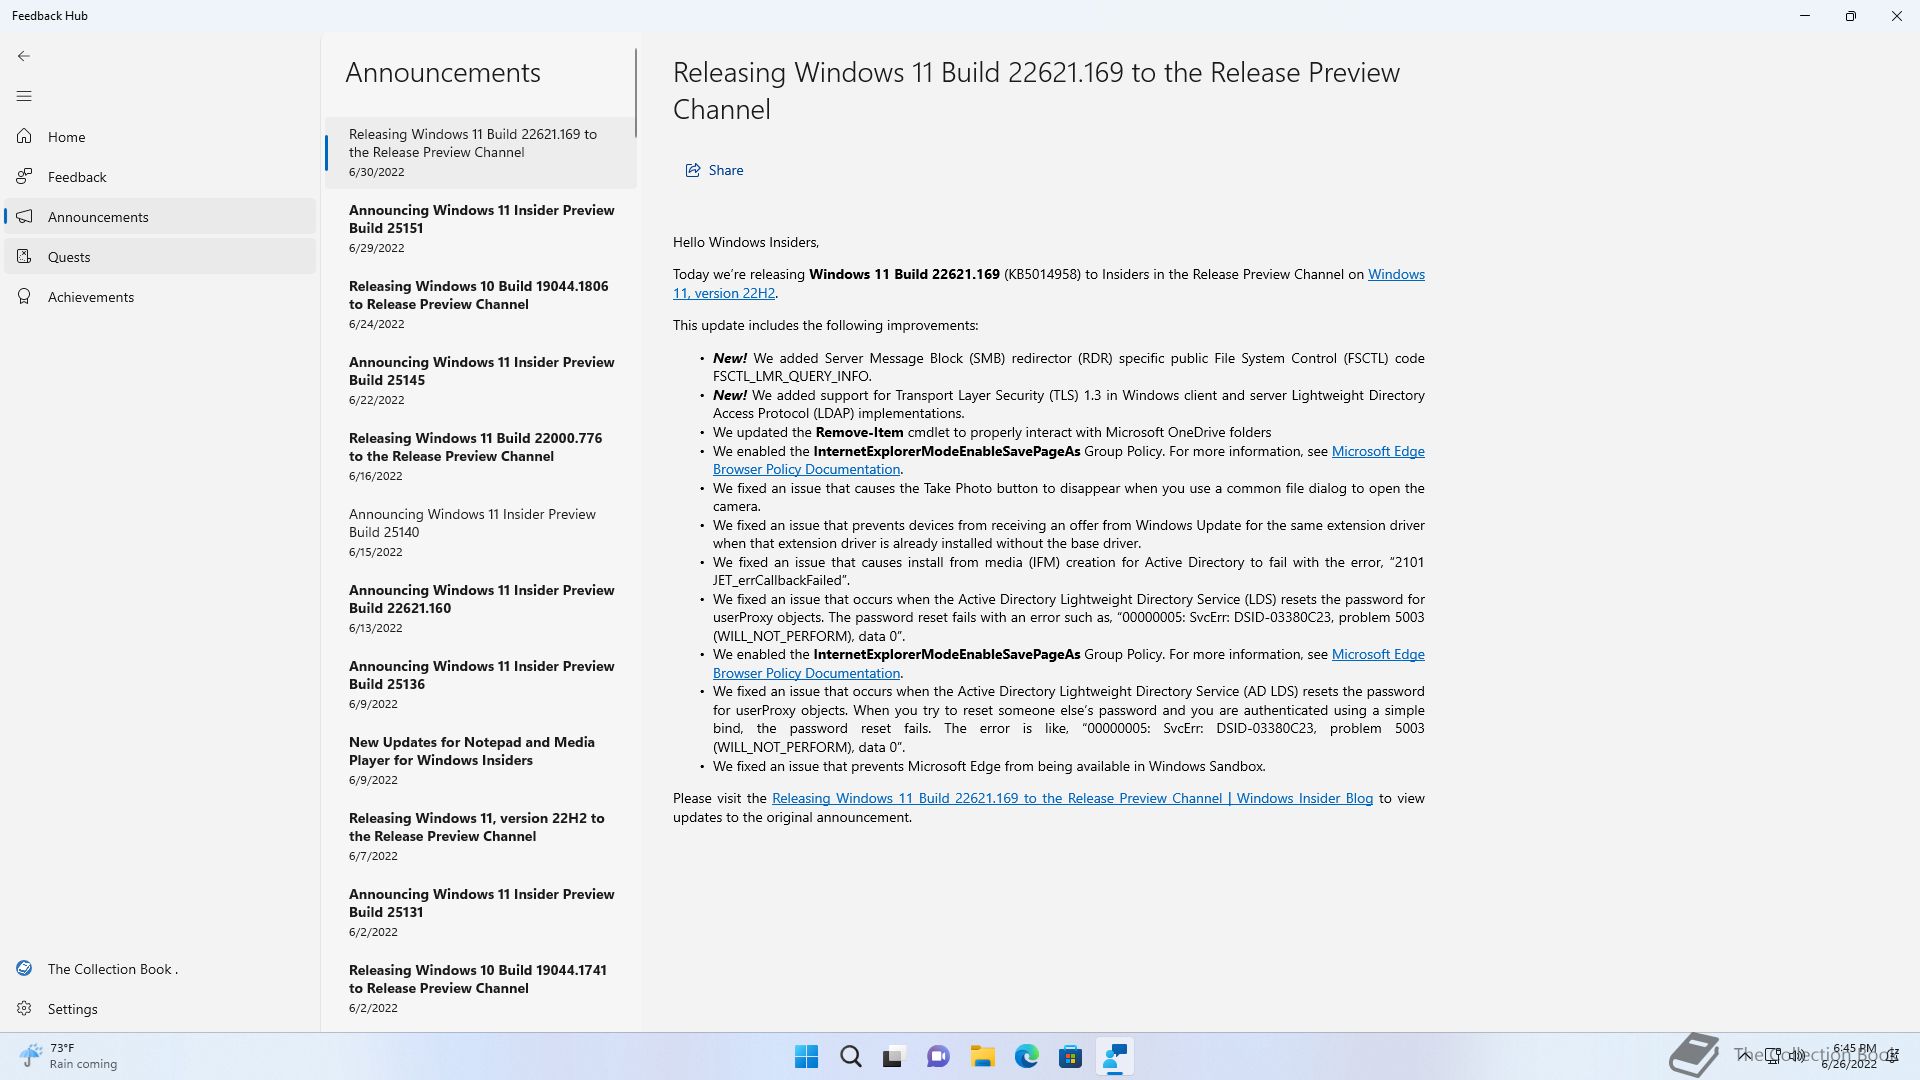The height and width of the screenshot is (1080, 1920).
Task: Toggle the hamburger navigation menu
Action: coord(24,96)
